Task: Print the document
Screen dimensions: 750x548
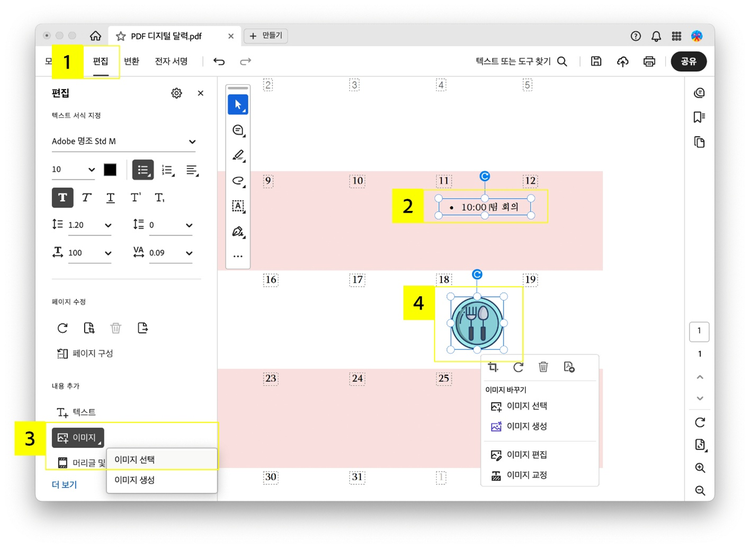Action: point(649,61)
